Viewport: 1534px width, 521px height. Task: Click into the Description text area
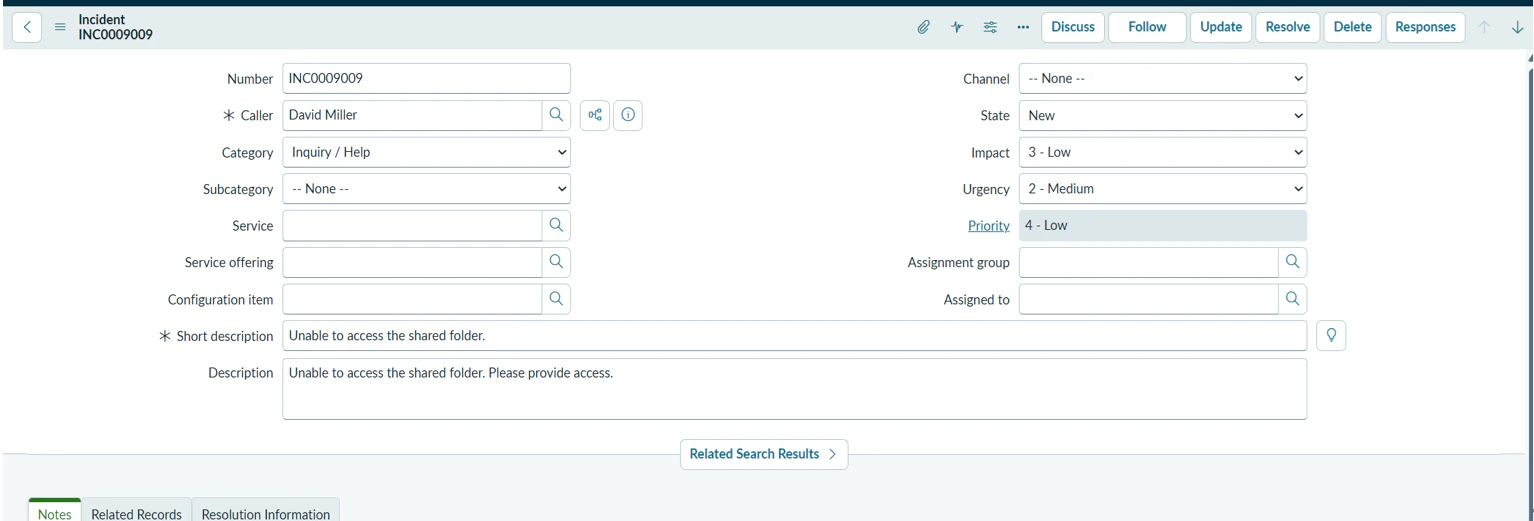(x=795, y=389)
